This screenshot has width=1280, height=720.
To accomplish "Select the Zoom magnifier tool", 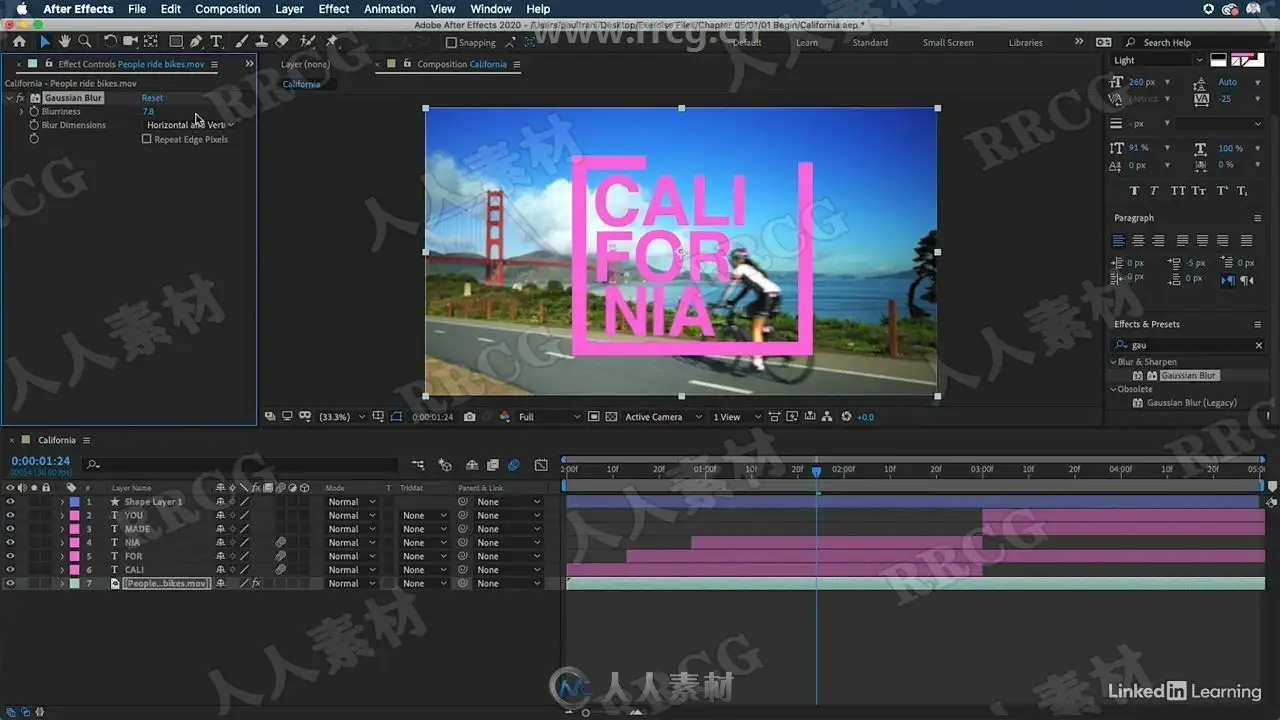I will coord(85,41).
